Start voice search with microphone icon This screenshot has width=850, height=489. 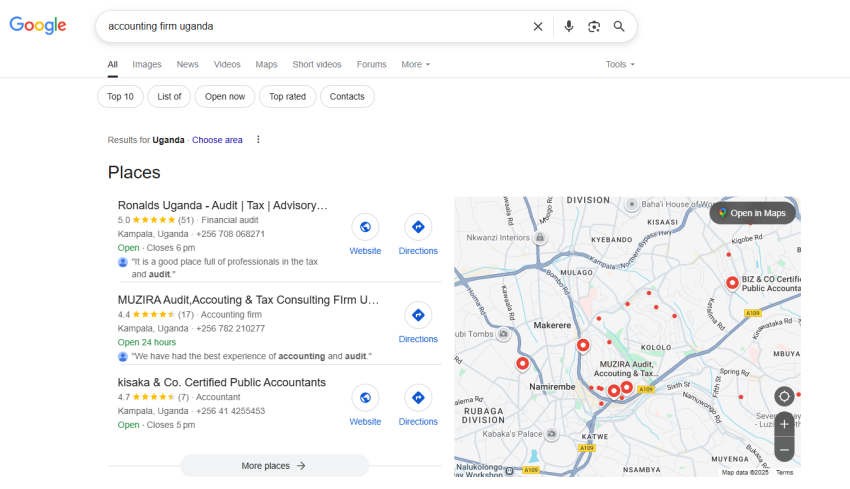point(568,26)
